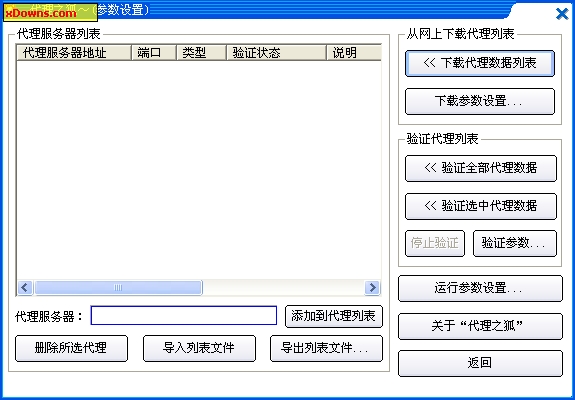The height and width of the screenshot is (400, 575).
Task: Open 验证参数 settings
Action: [515, 243]
